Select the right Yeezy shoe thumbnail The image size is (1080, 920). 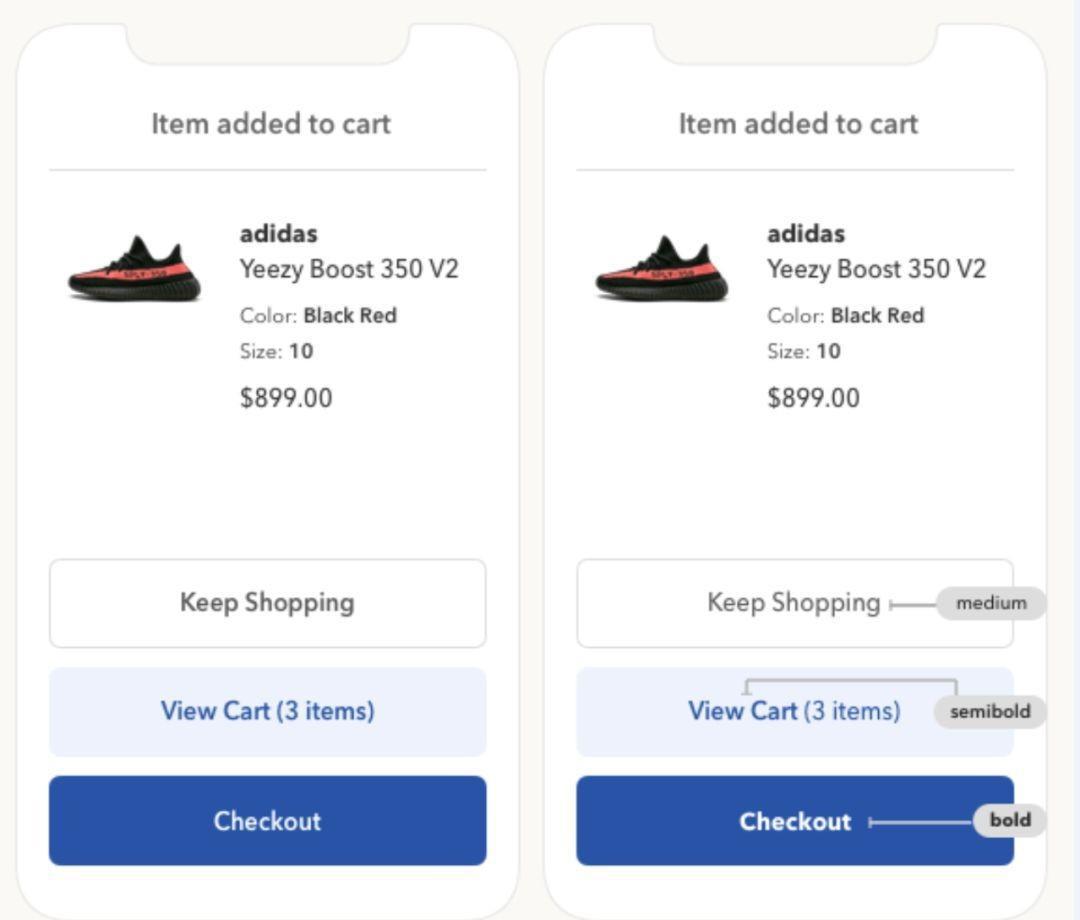[x=662, y=269]
